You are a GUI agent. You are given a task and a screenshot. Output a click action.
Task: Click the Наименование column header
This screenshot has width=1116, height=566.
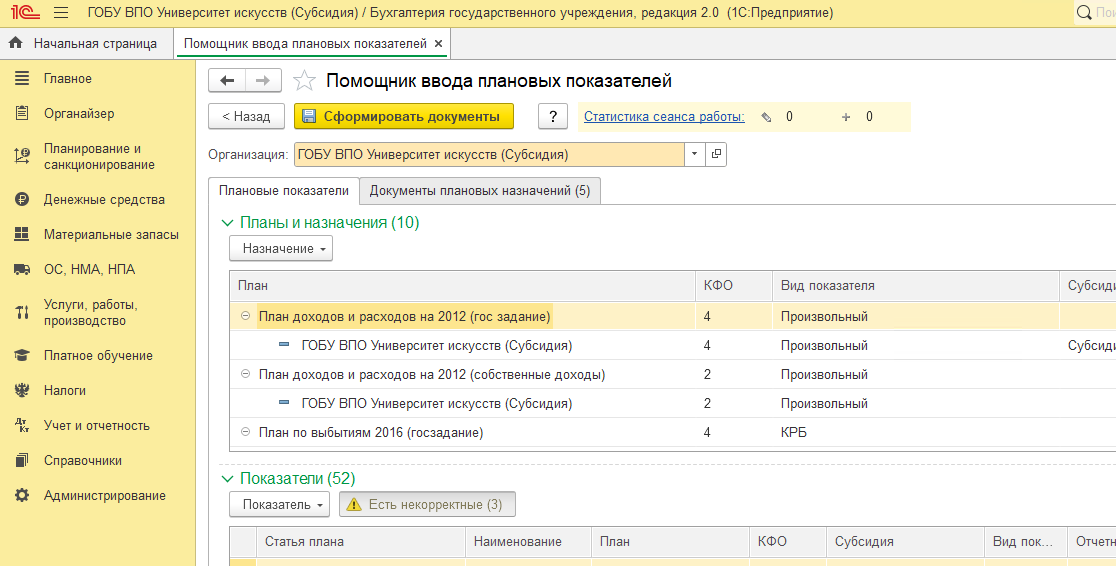528,541
